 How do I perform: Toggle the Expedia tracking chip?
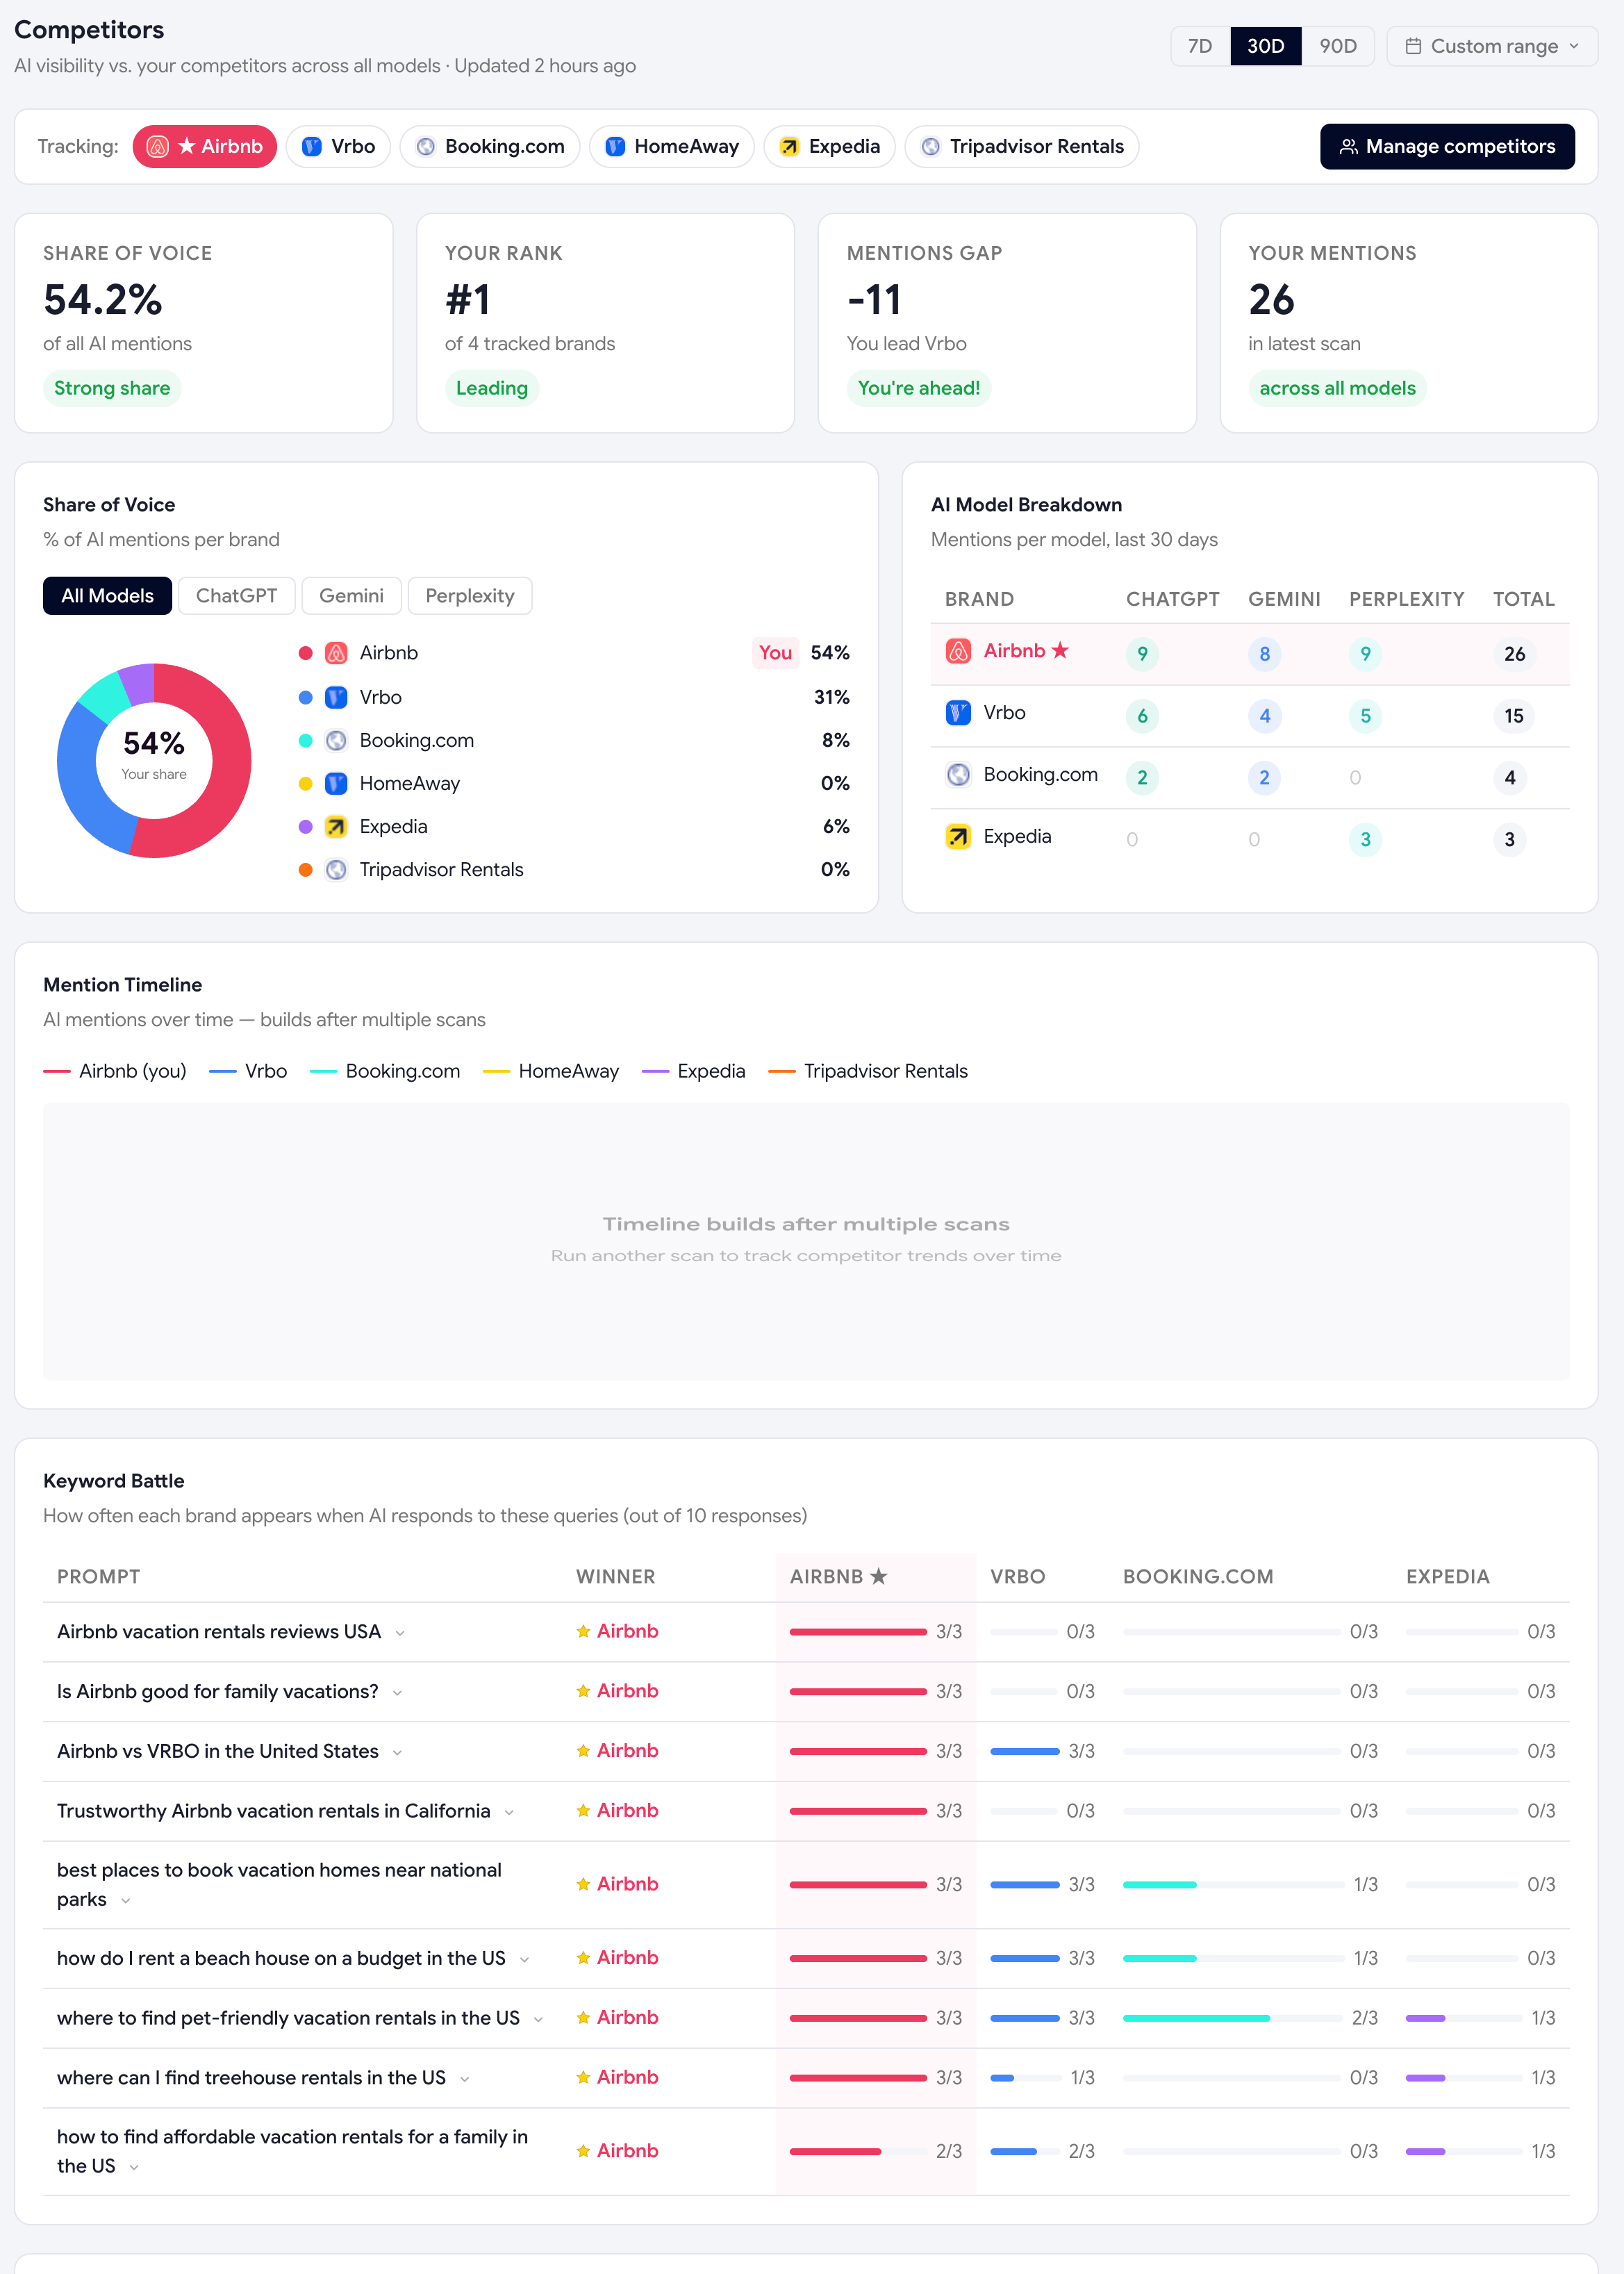pos(829,147)
